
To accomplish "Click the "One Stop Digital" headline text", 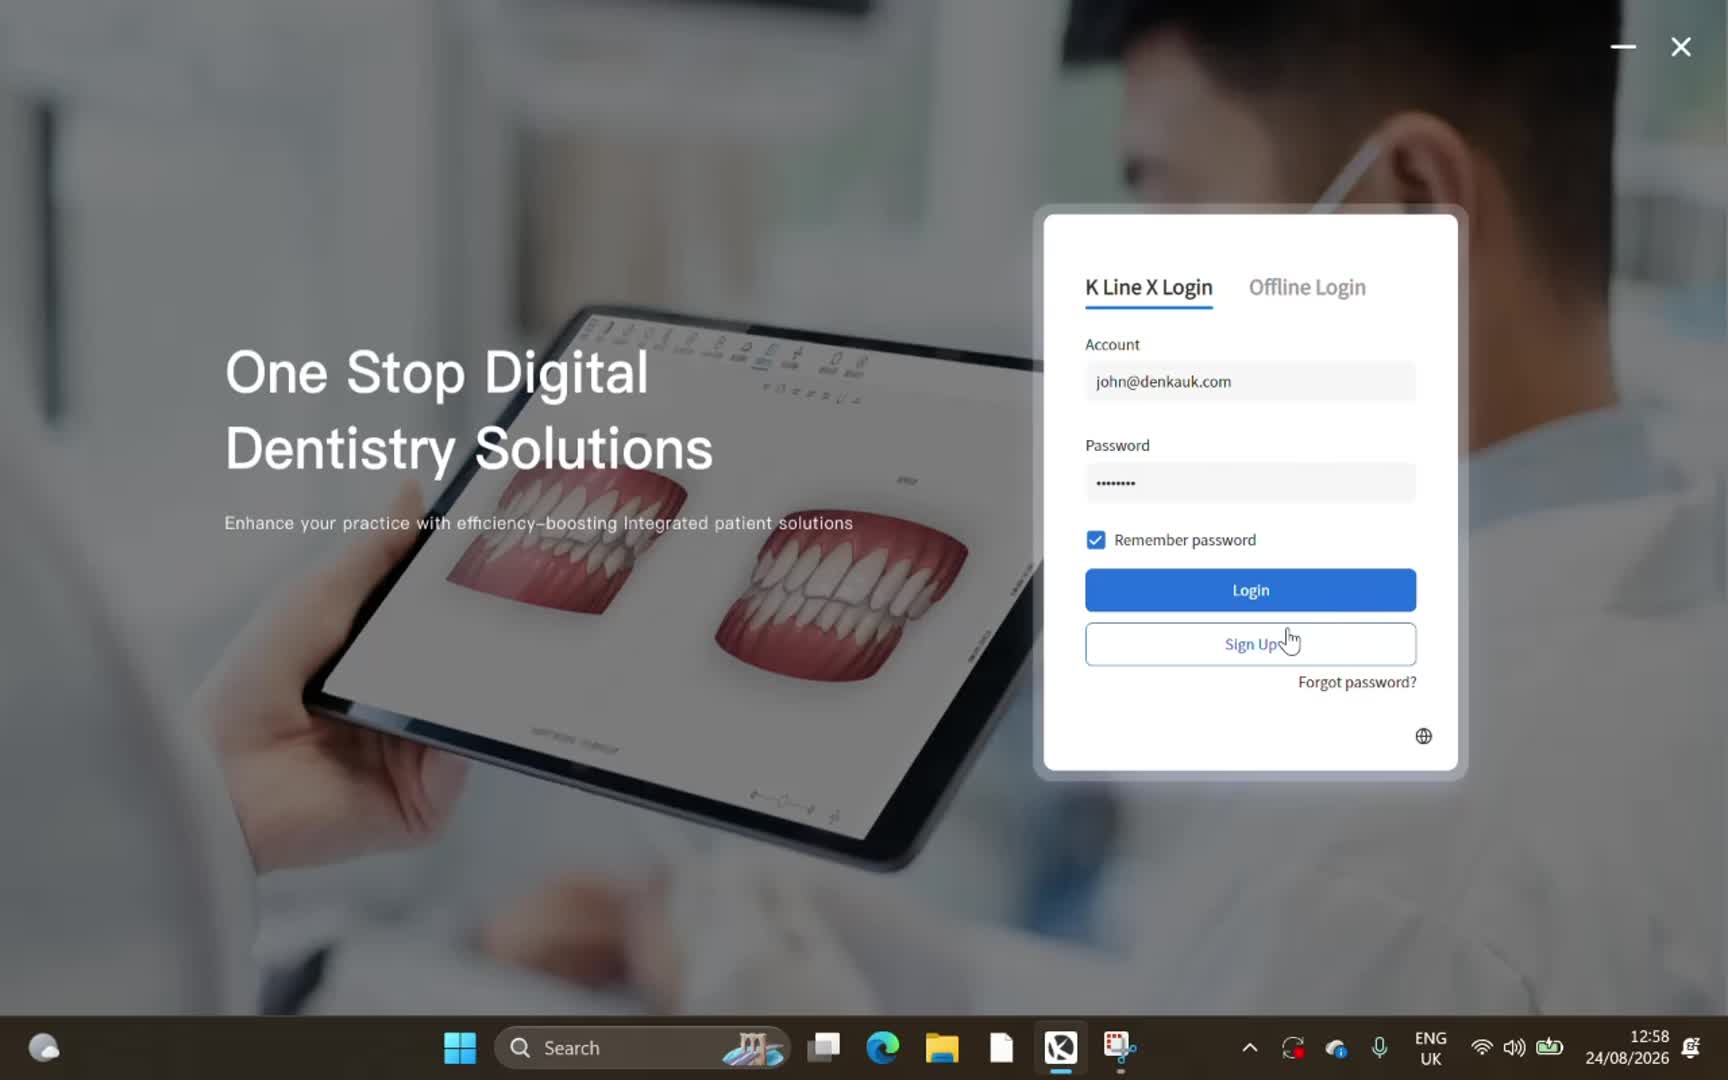I will [437, 373].
